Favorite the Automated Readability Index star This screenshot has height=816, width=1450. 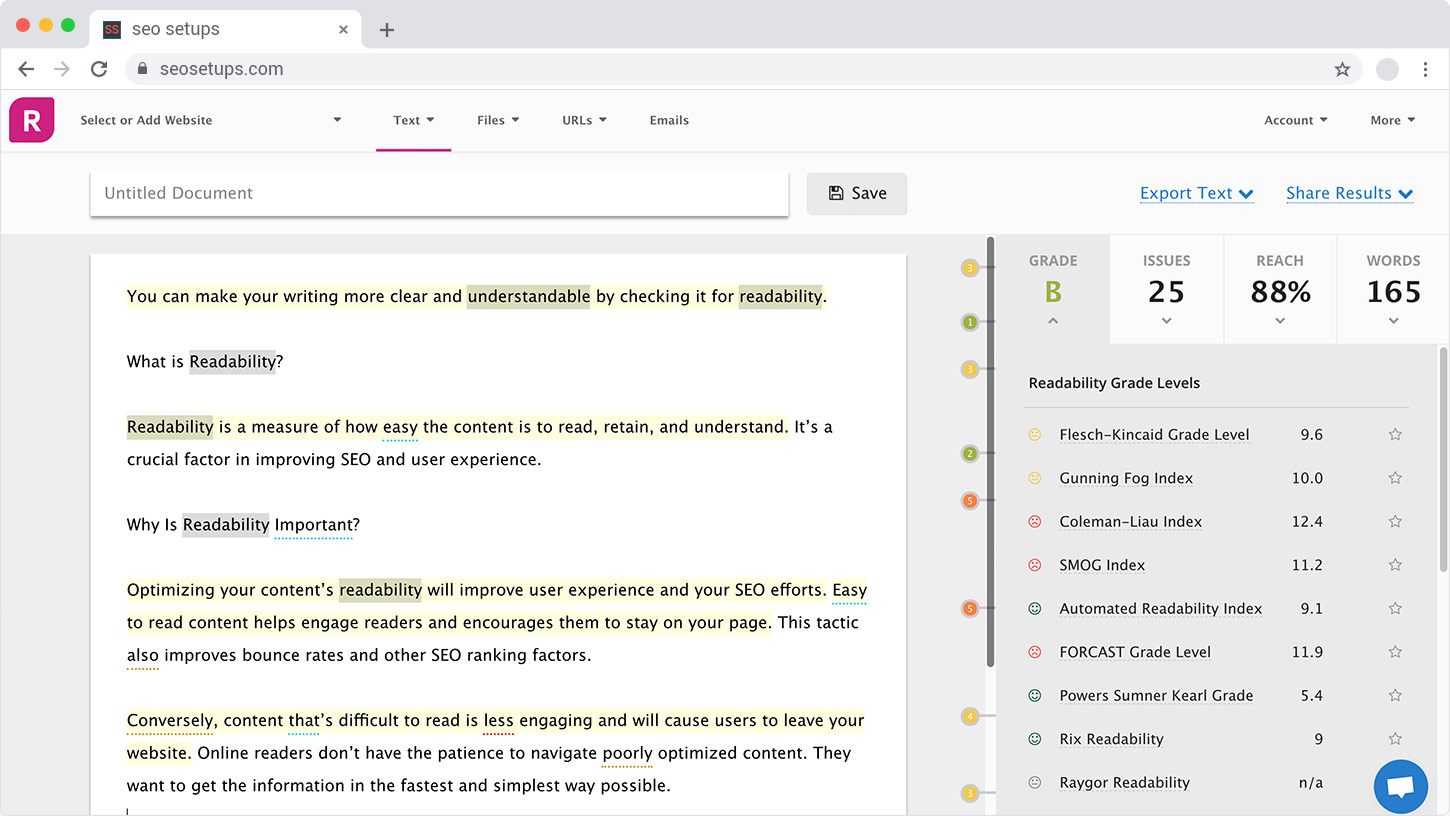point(1395,608)
